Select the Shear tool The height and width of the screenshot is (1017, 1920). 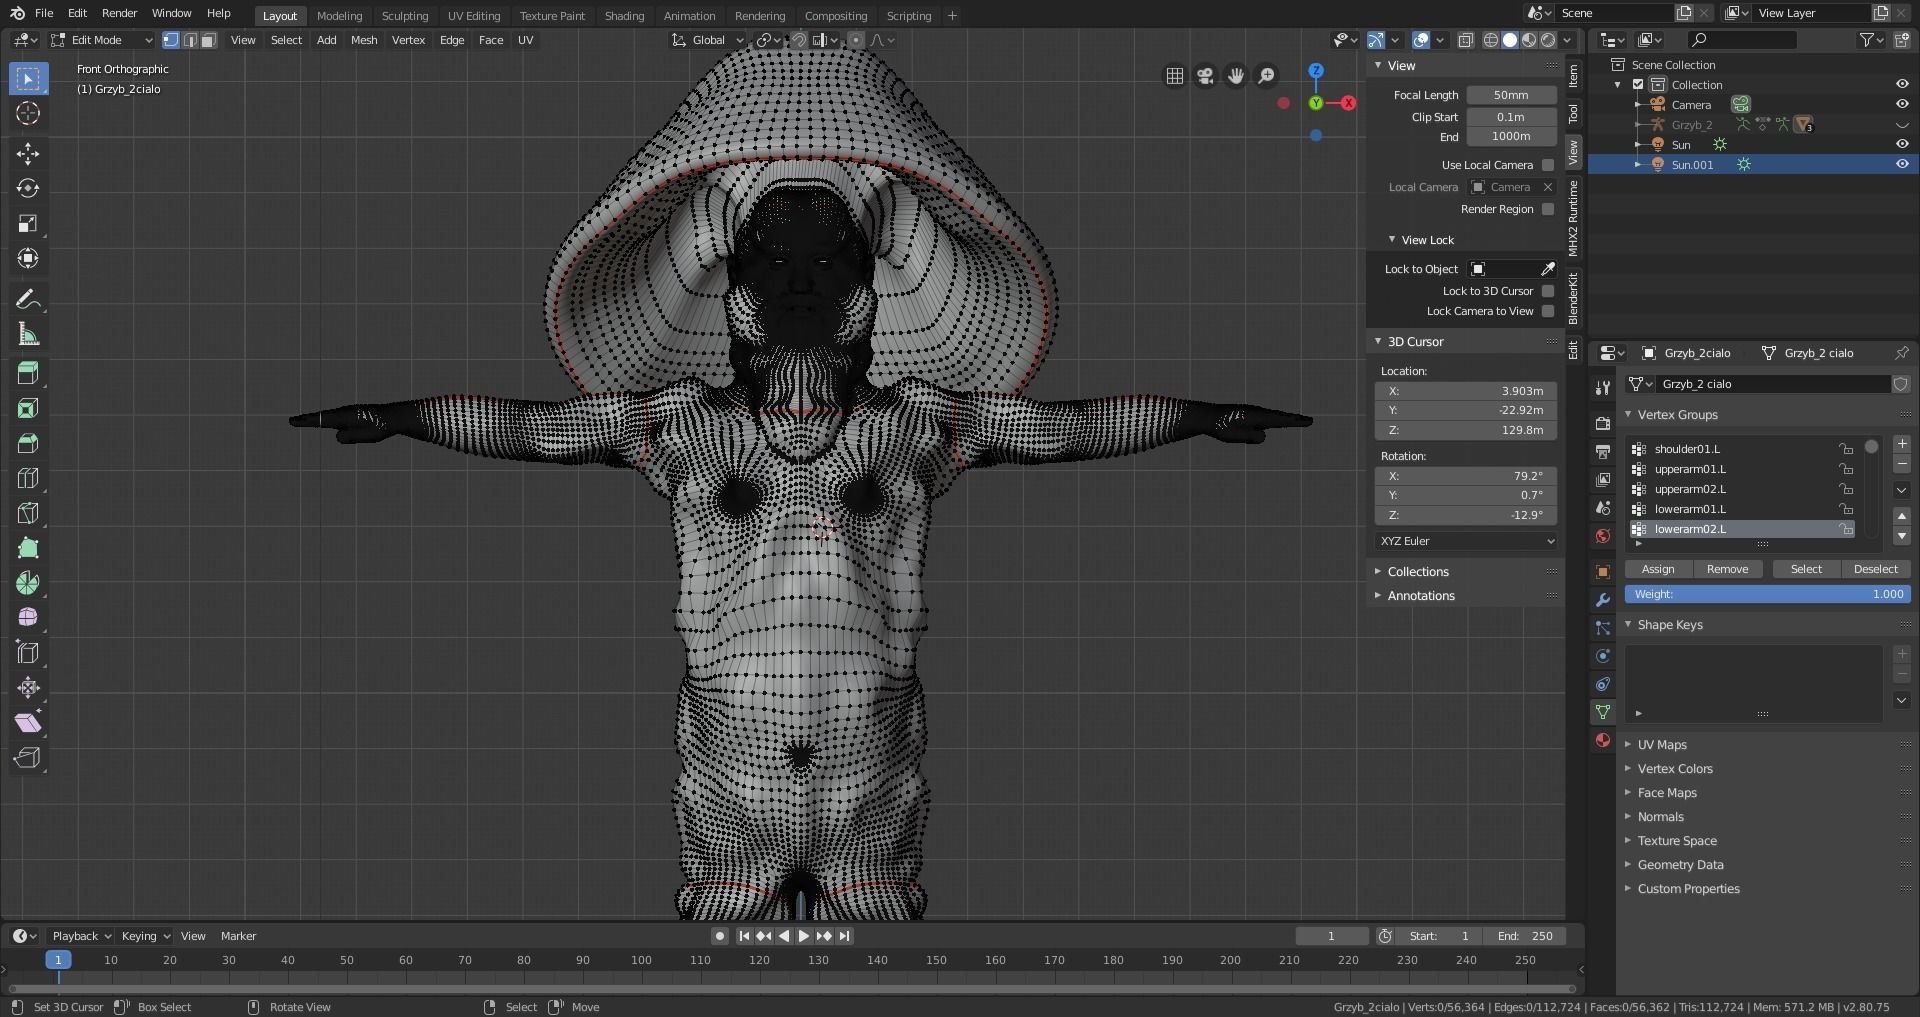(x=28, y=723)
